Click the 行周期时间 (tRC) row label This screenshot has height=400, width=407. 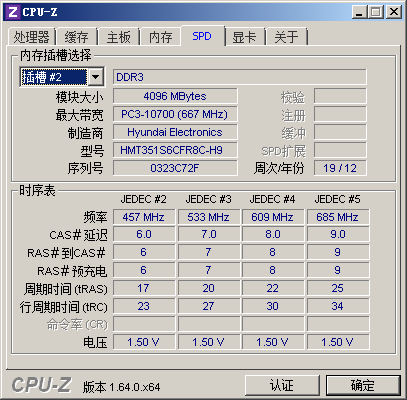(64, 307)
